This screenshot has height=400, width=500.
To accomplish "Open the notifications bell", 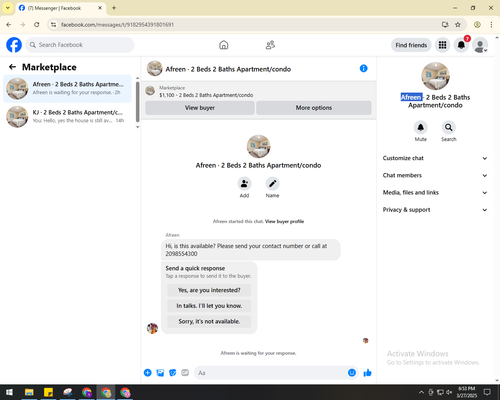I will click(461, 45).
